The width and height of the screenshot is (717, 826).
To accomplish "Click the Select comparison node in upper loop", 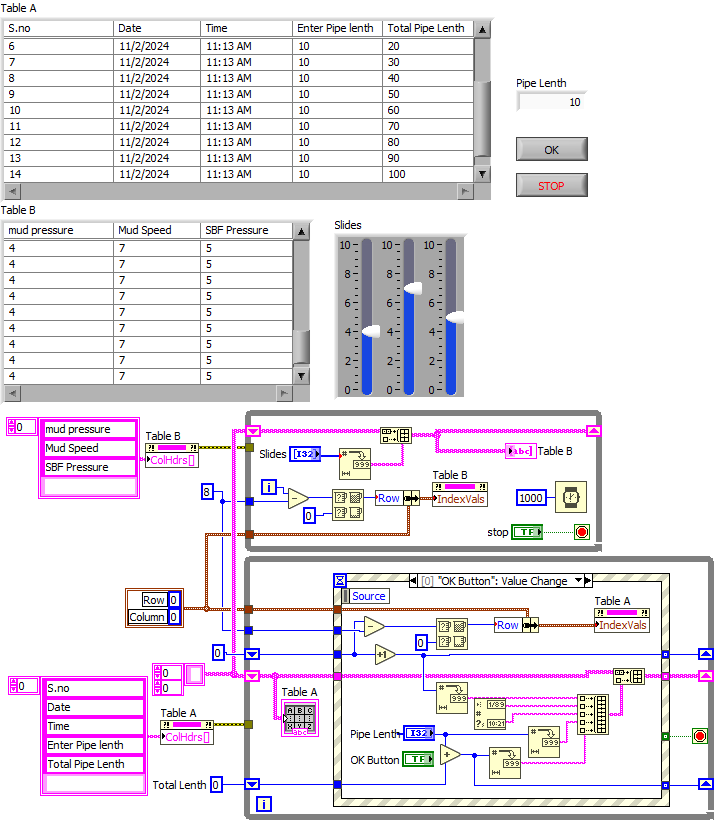I will (348, 505).
